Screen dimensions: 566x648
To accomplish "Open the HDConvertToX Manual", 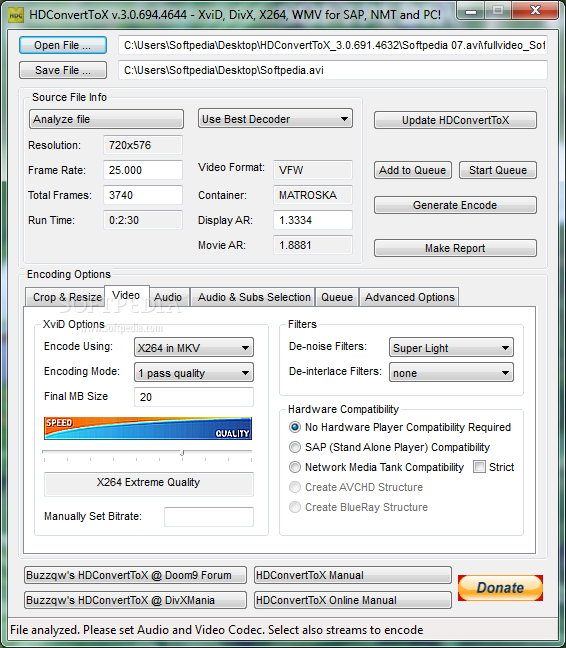I will [x=352, y=575].
